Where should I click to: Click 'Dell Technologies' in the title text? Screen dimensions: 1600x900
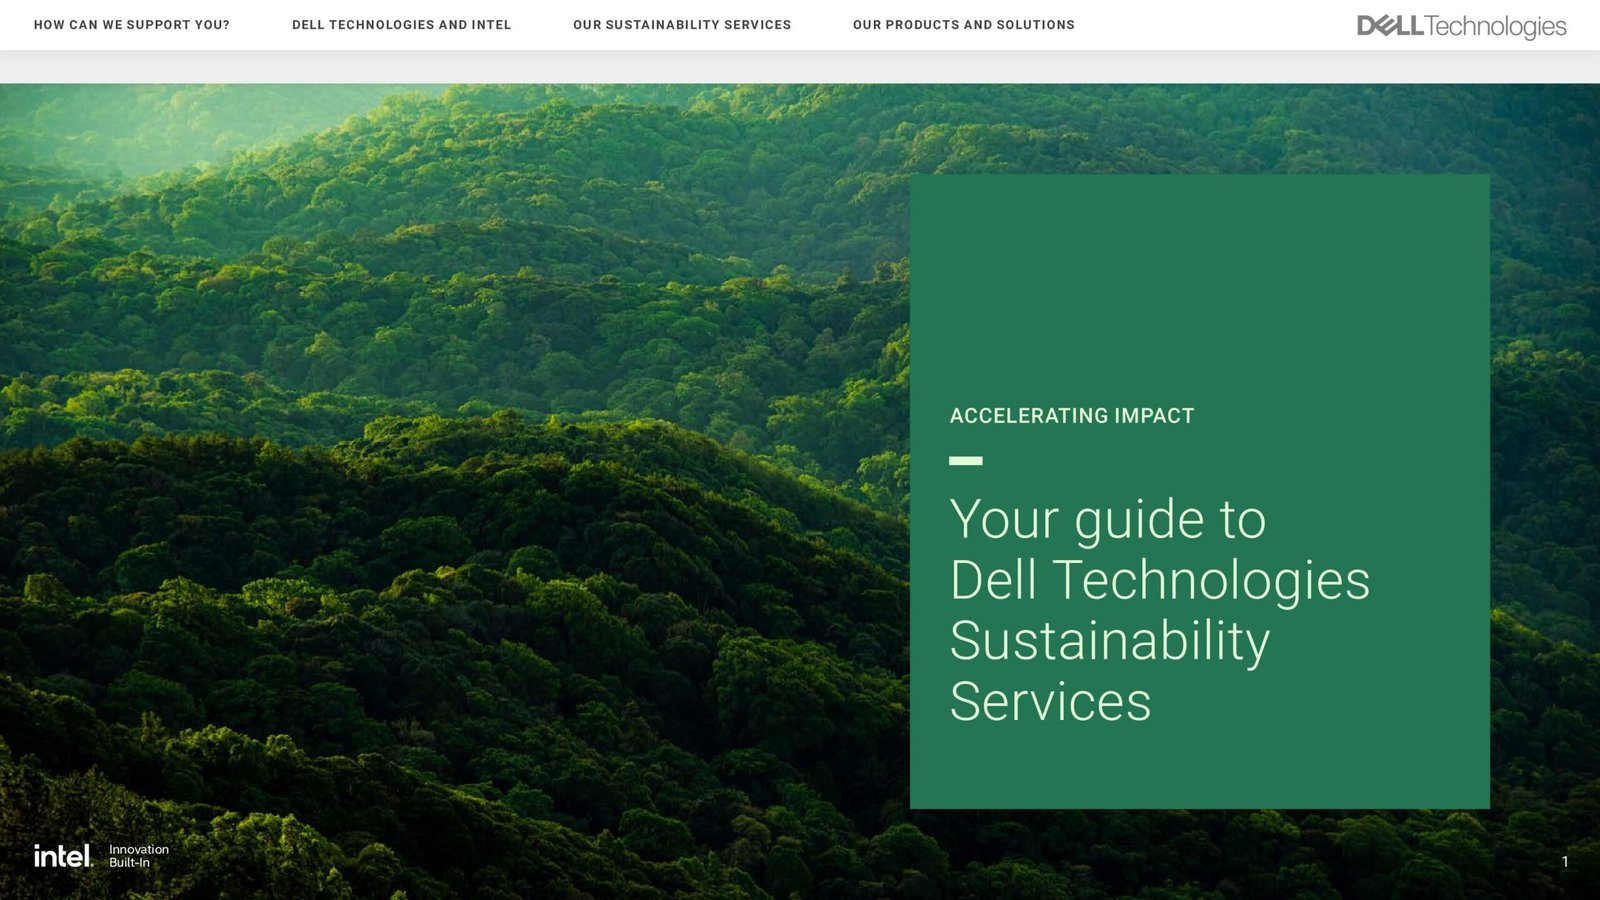1159,581
